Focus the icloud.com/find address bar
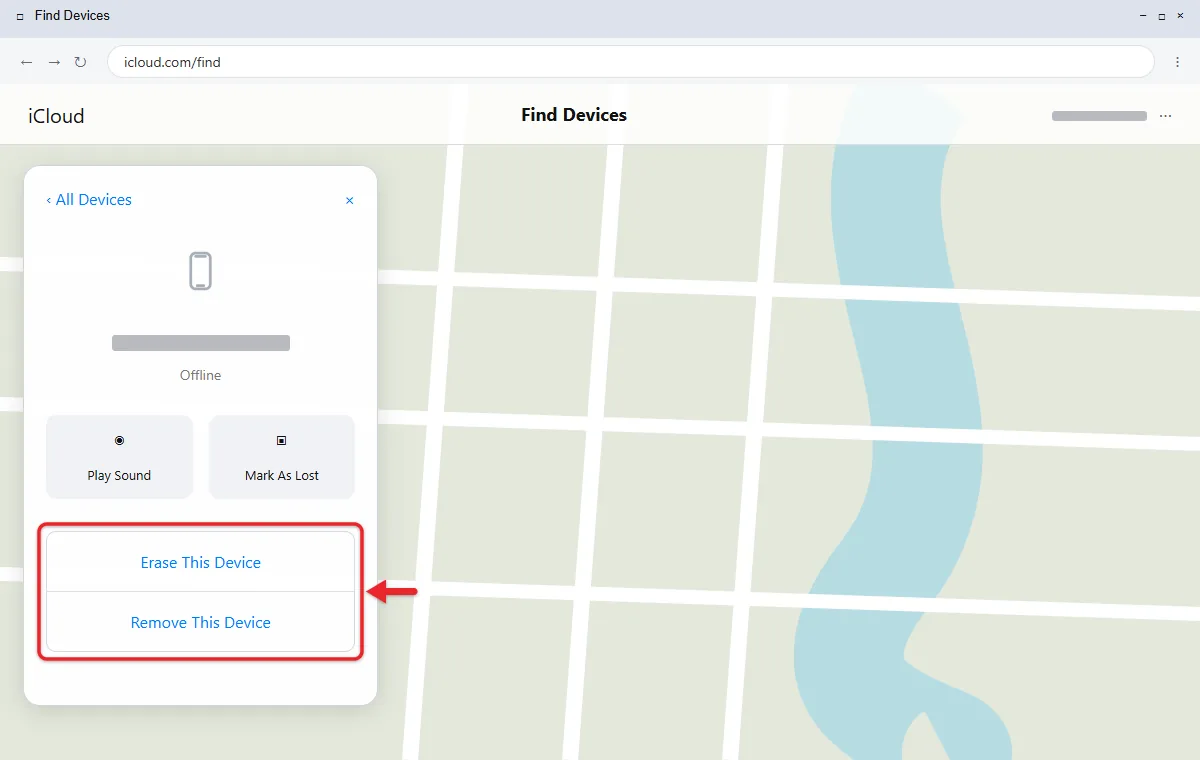 (x=631, y=62)
